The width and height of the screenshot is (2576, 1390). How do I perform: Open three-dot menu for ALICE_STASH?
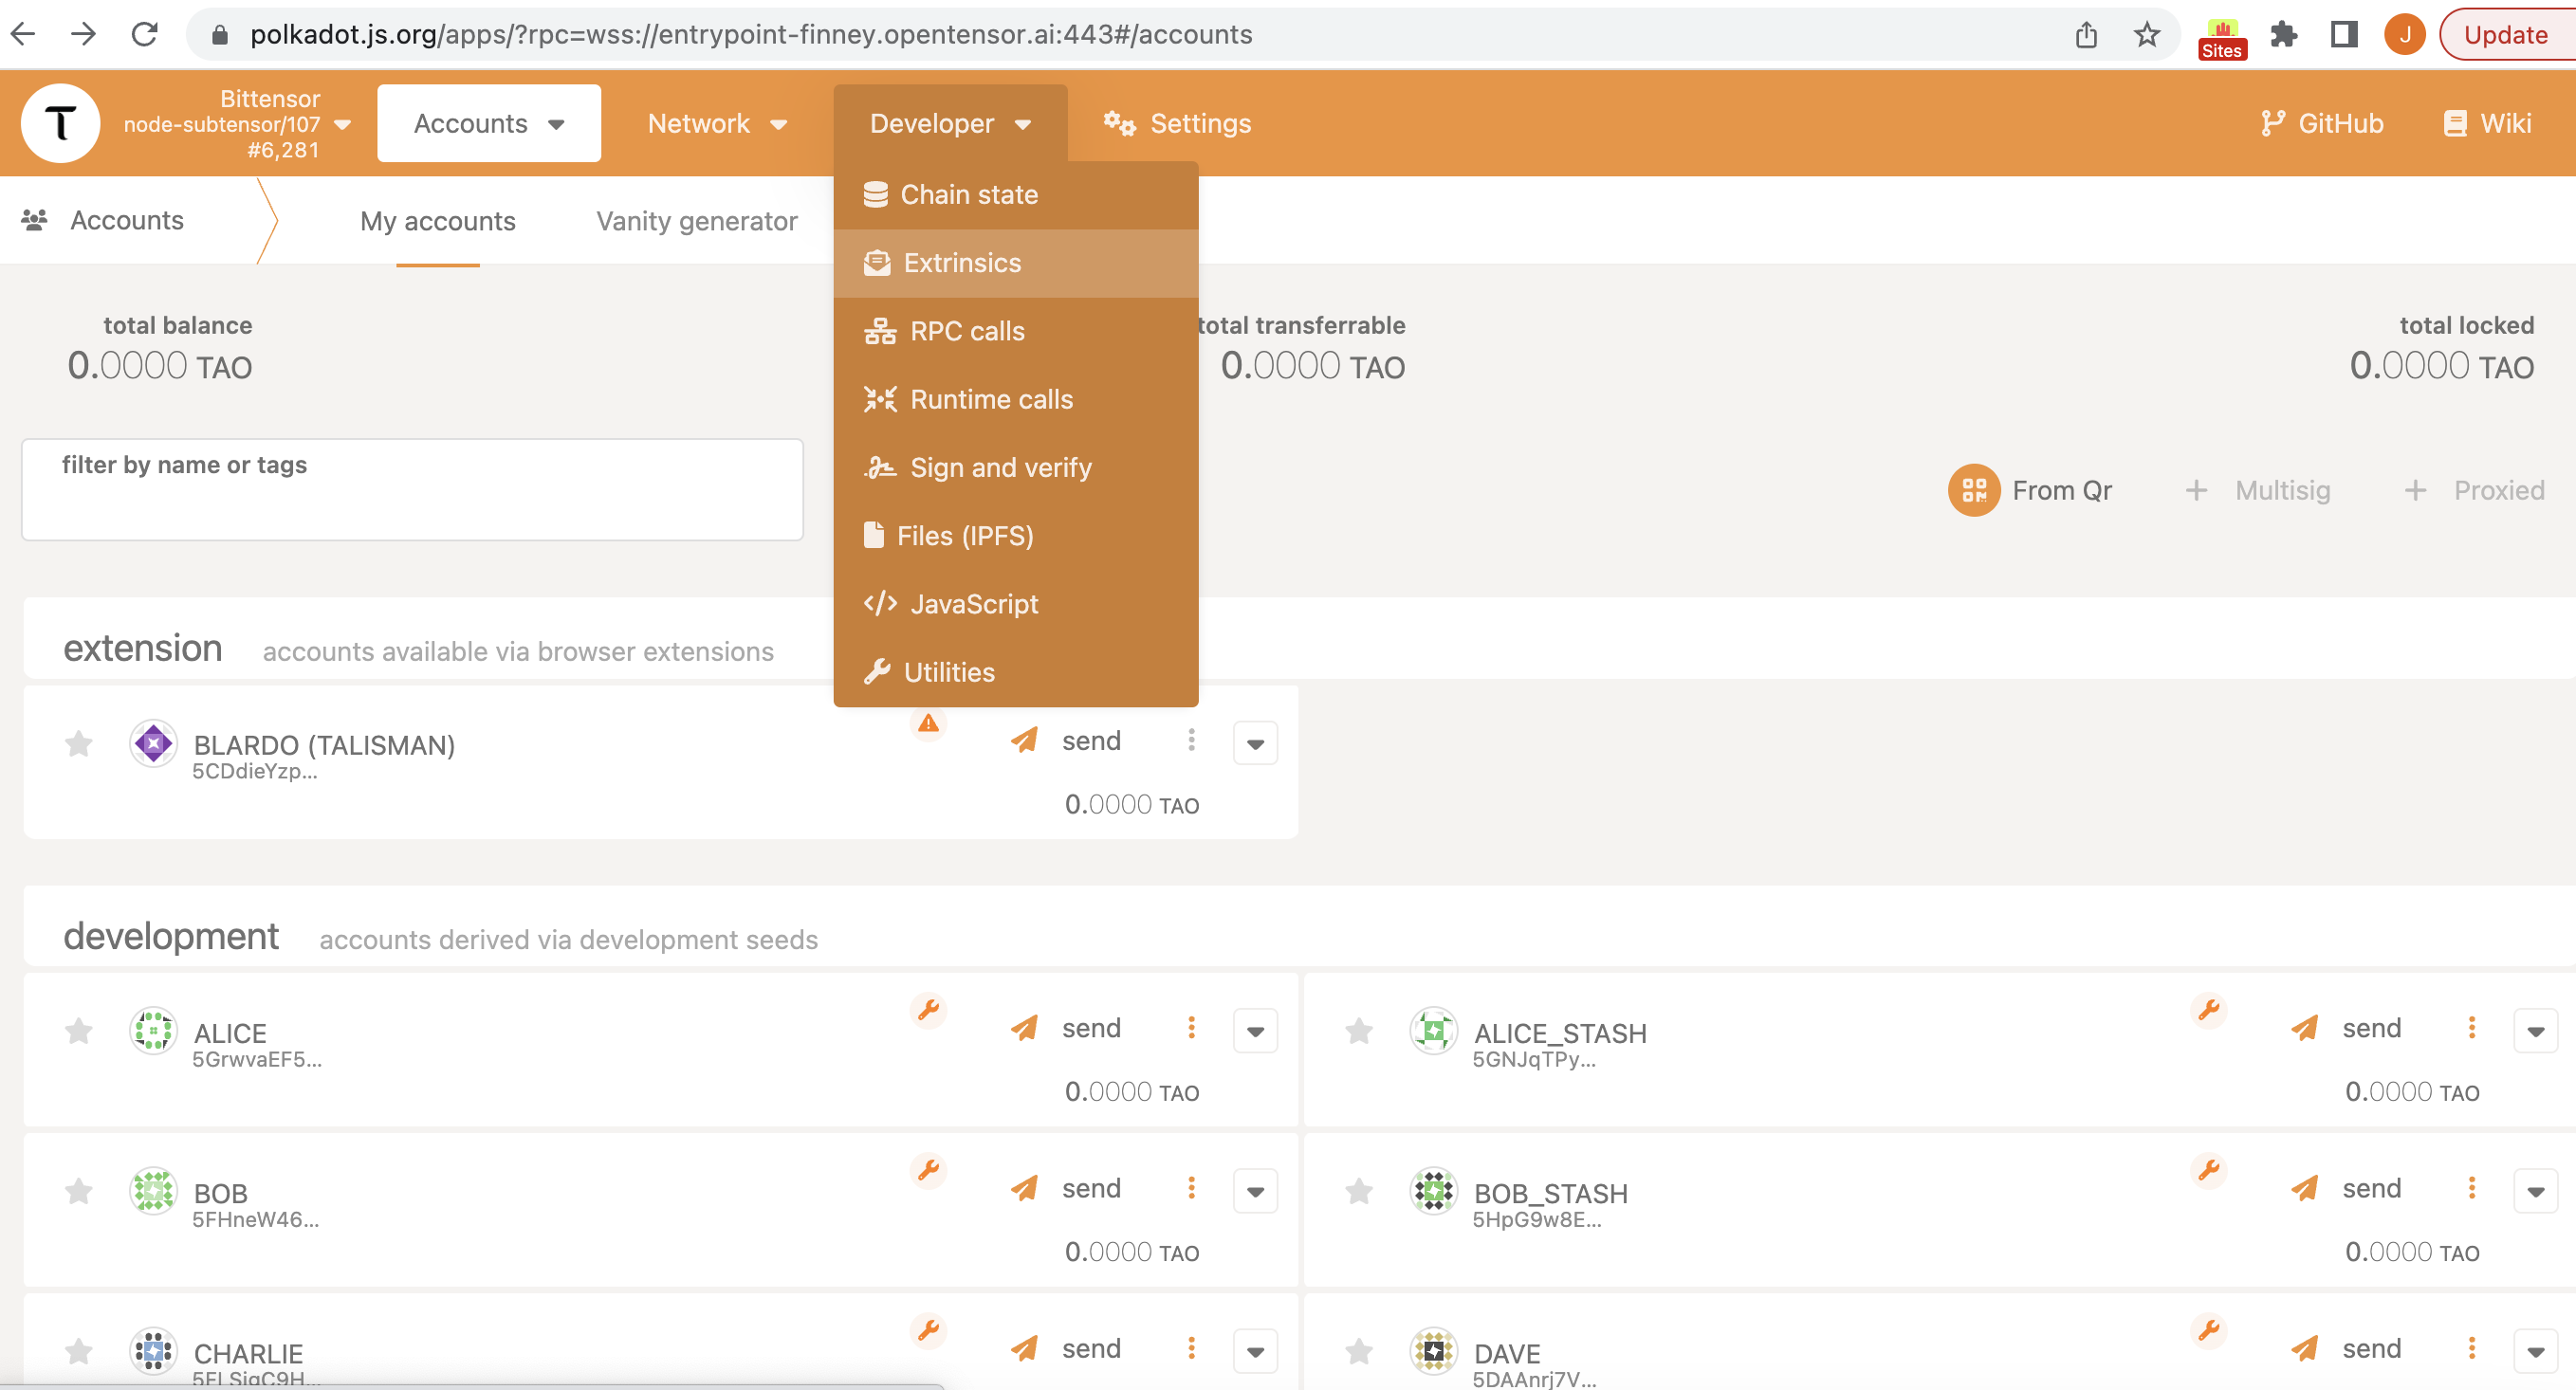[2471, 1028]
